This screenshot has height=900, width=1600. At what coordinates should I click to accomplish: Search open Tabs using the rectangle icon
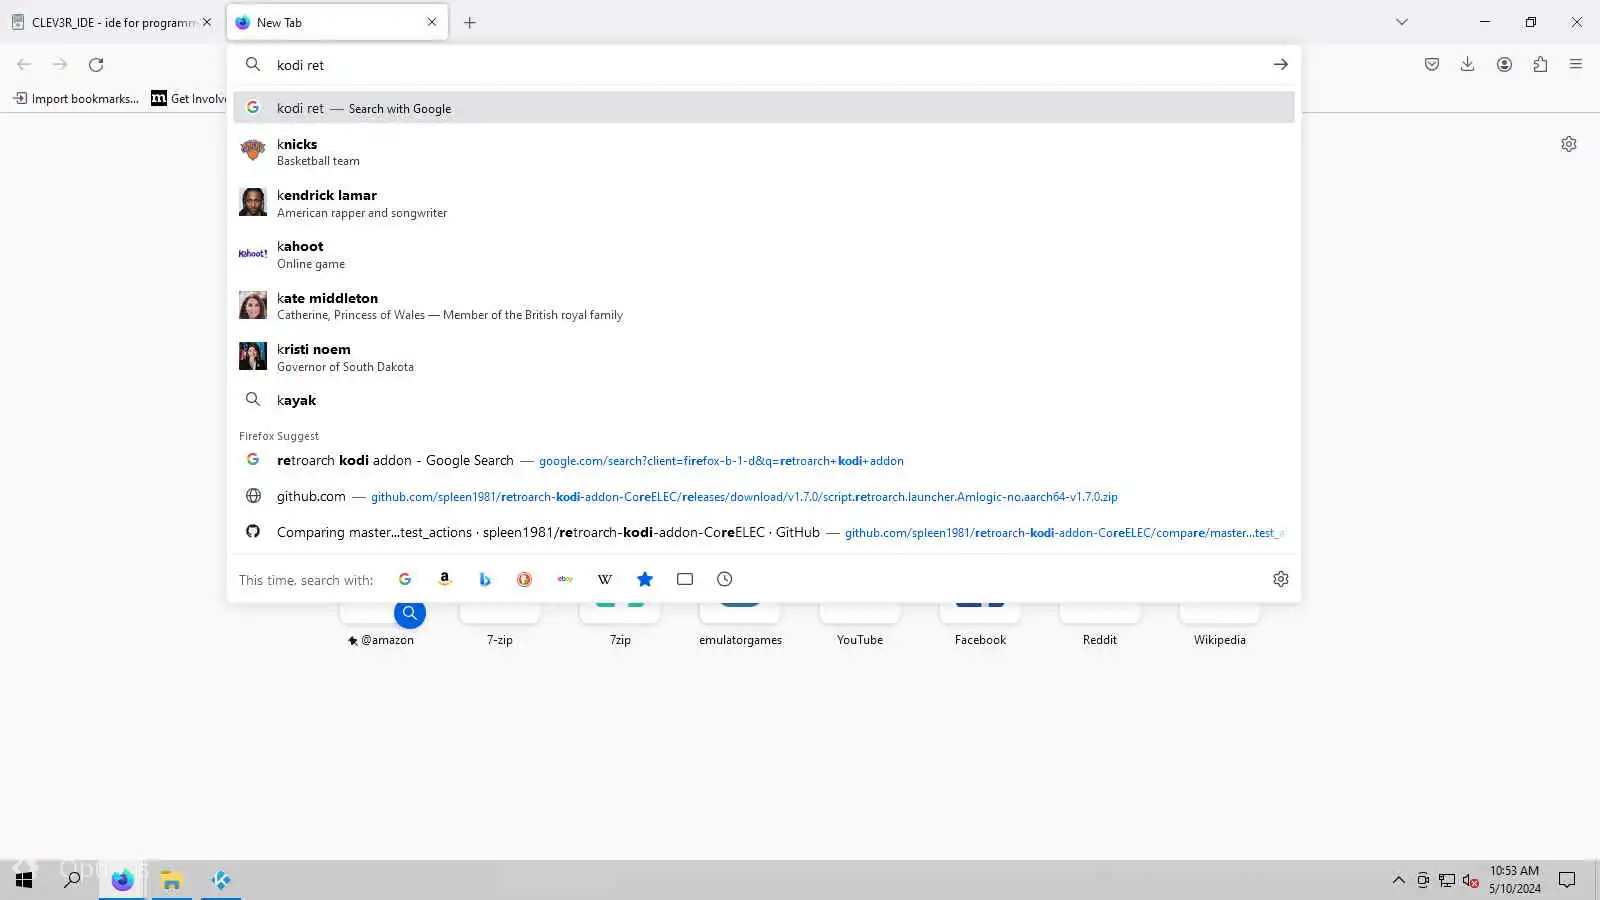point(685,579)
